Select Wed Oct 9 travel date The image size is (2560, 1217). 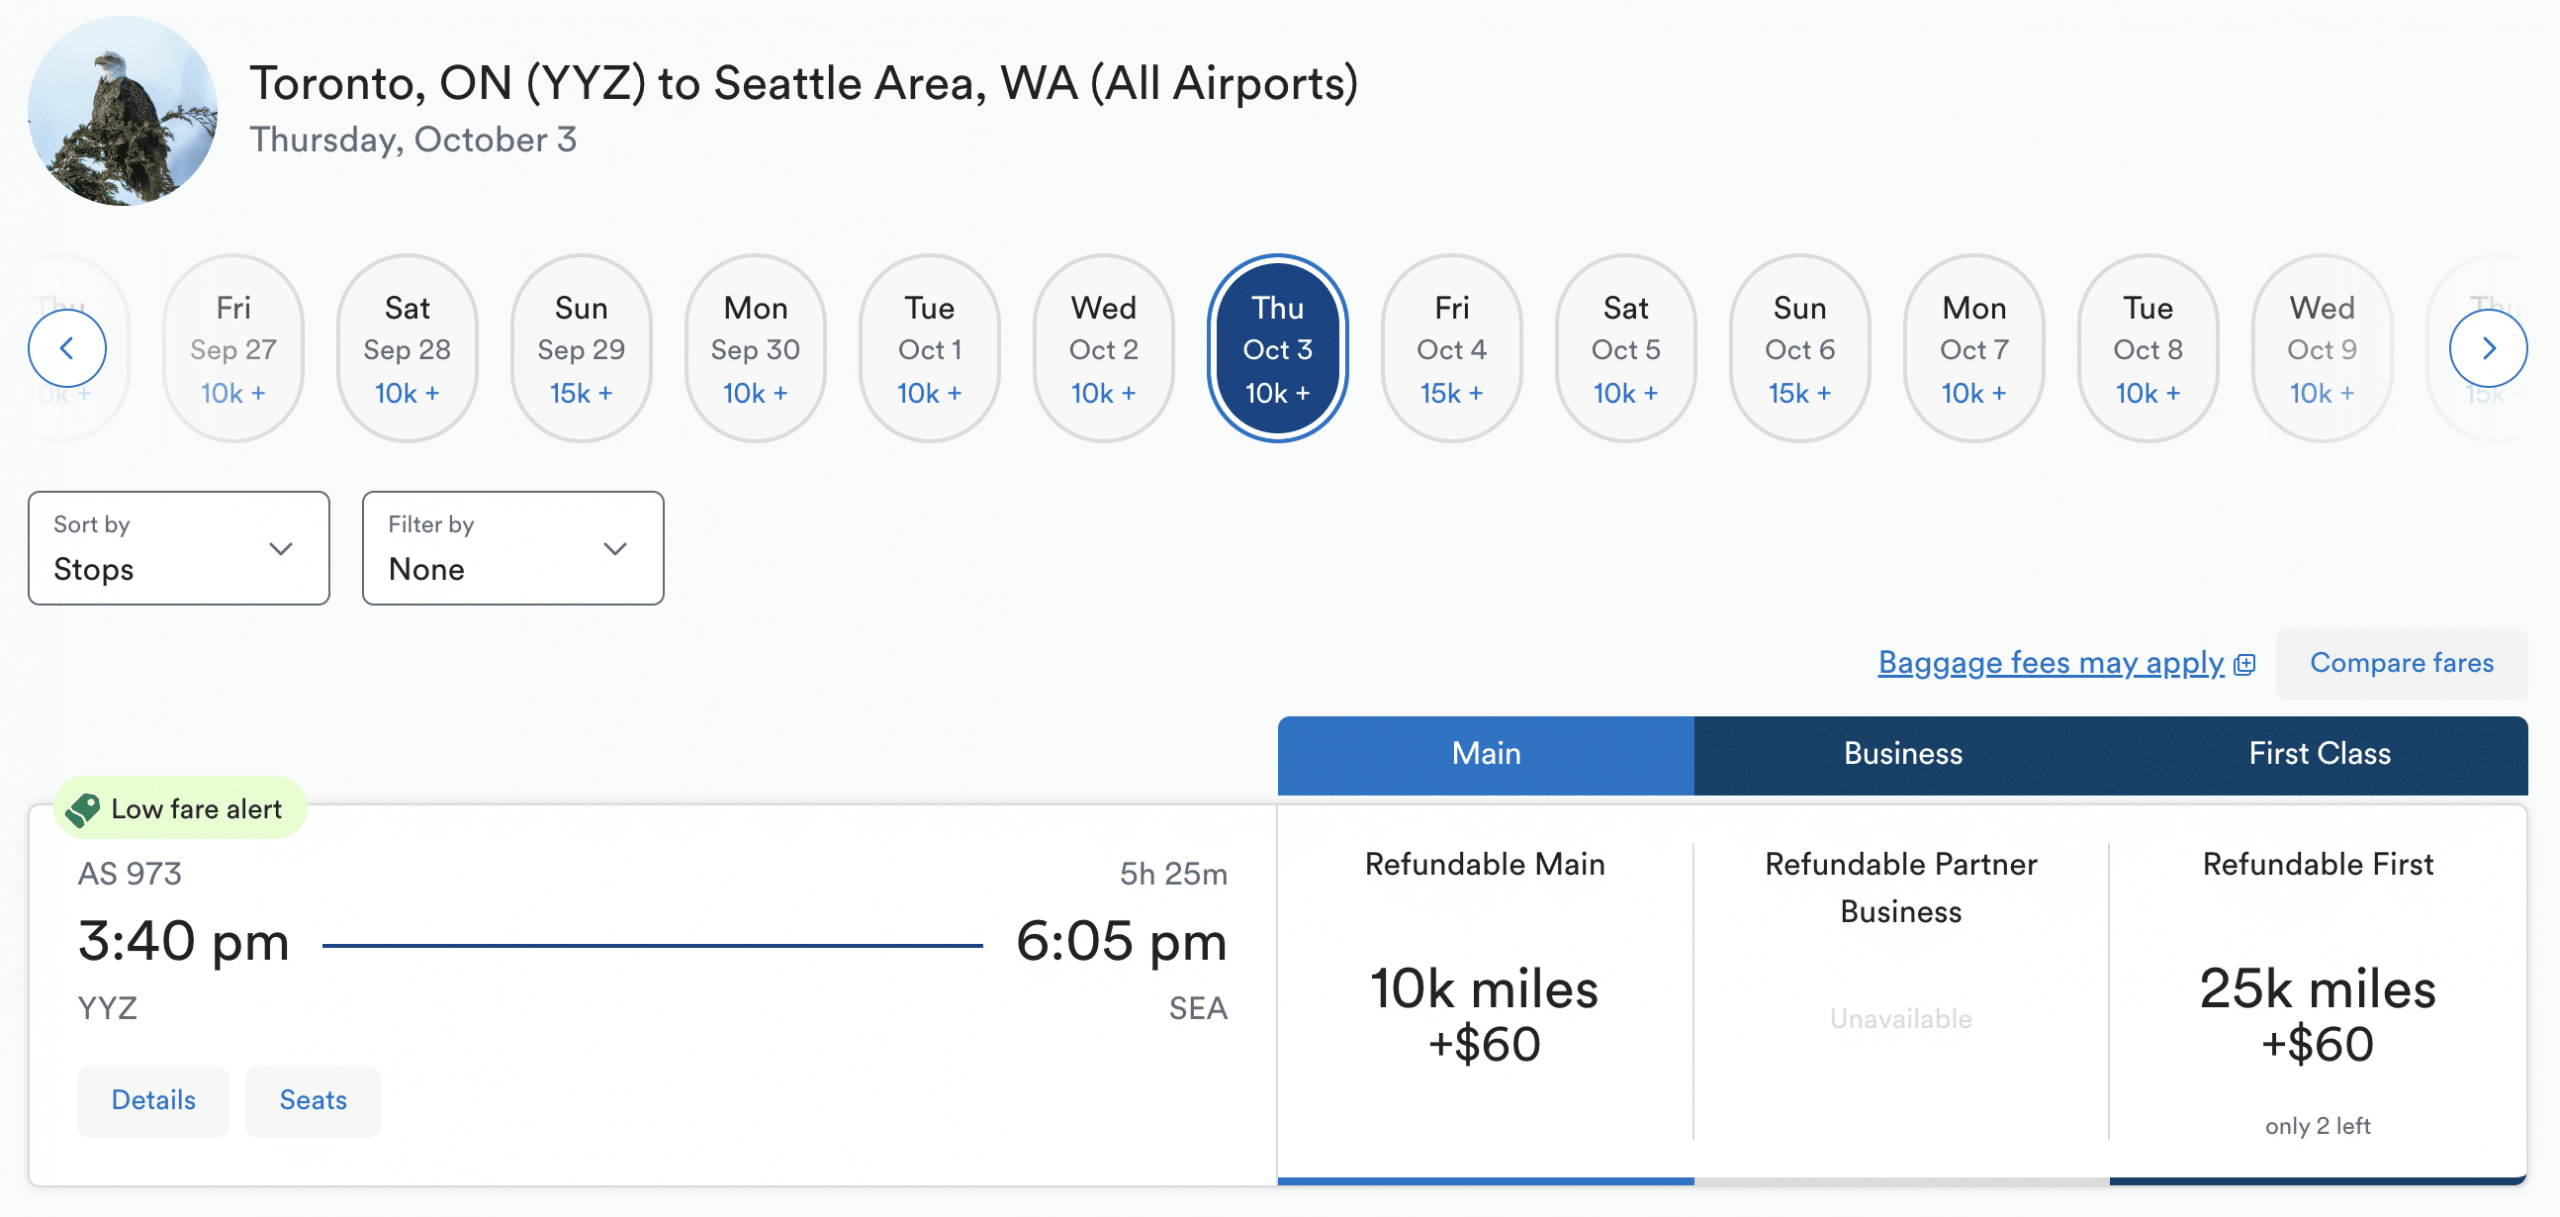pyautogui.click(x=2322, y=348)
